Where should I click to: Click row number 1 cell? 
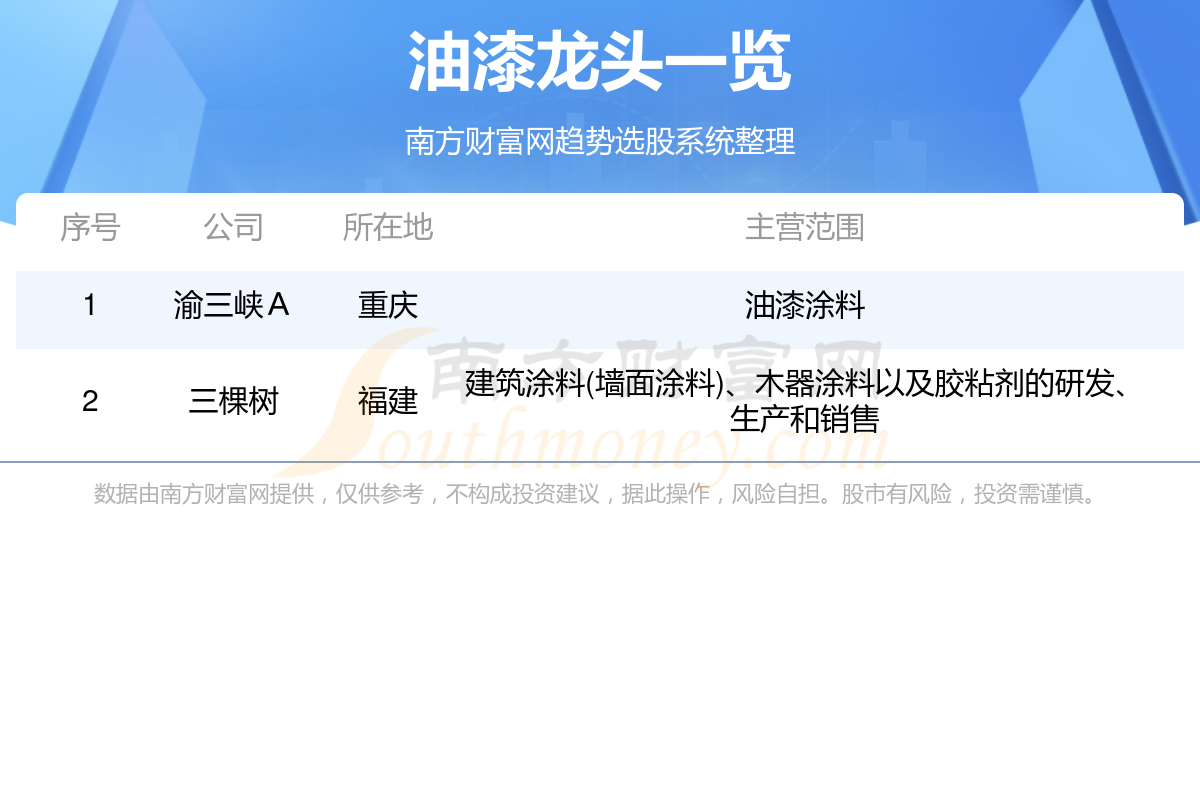tap(90, 305)
